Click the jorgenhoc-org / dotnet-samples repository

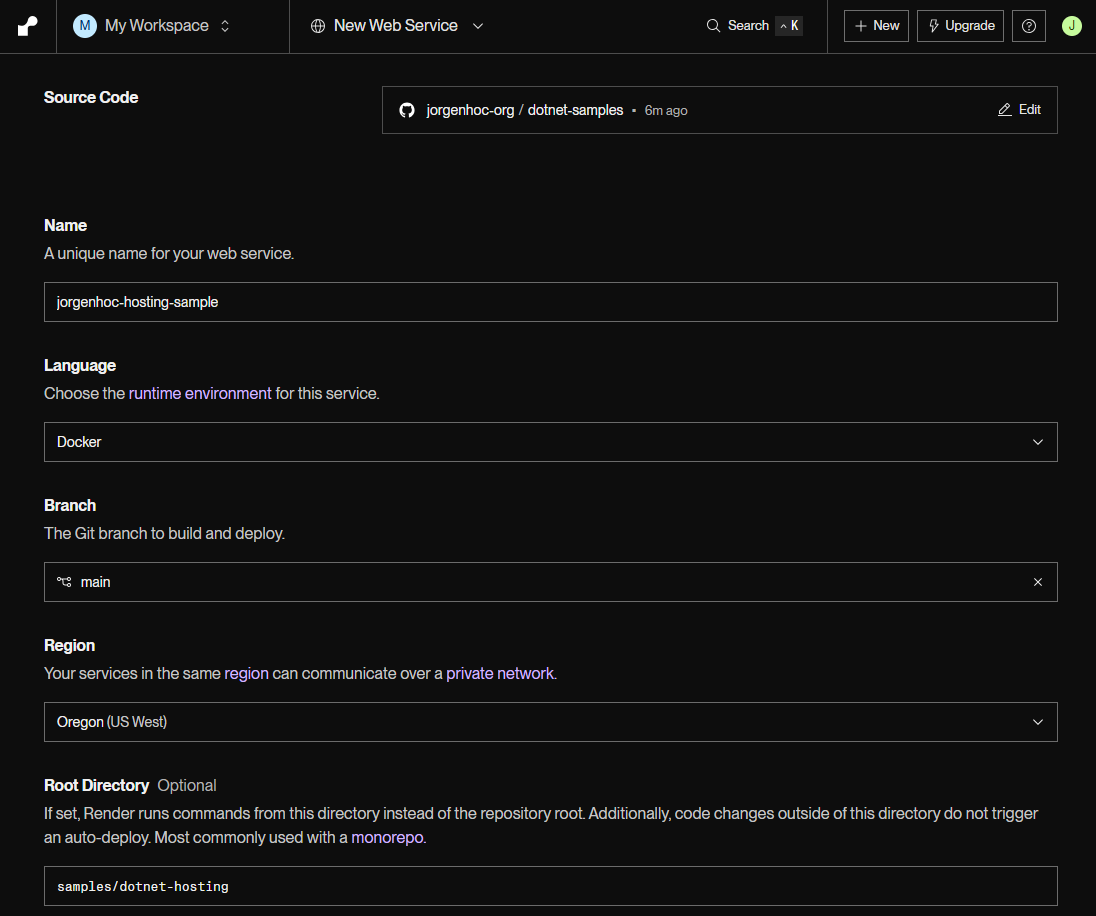click(524, 110)
